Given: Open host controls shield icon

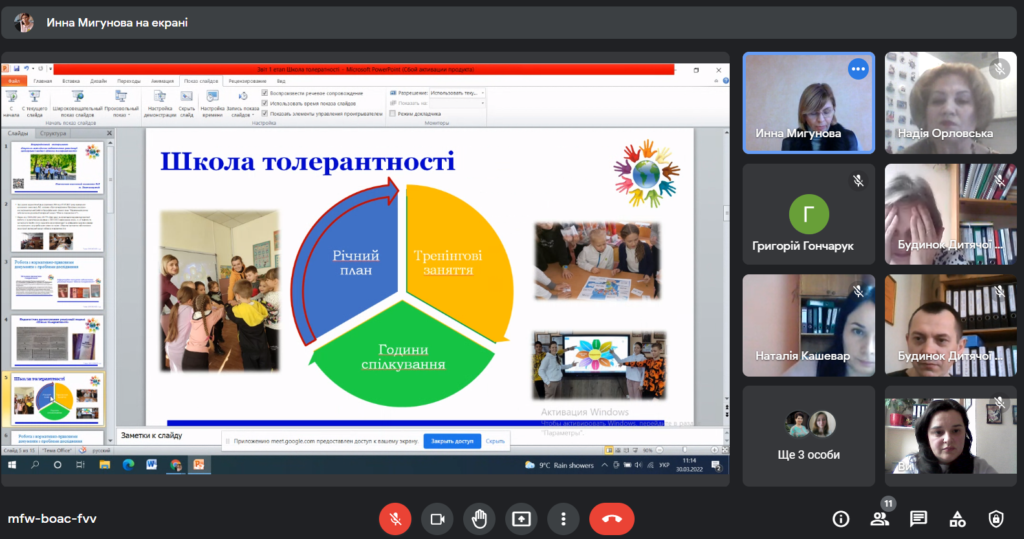Looking at the screenshot, I should (996, 519).
